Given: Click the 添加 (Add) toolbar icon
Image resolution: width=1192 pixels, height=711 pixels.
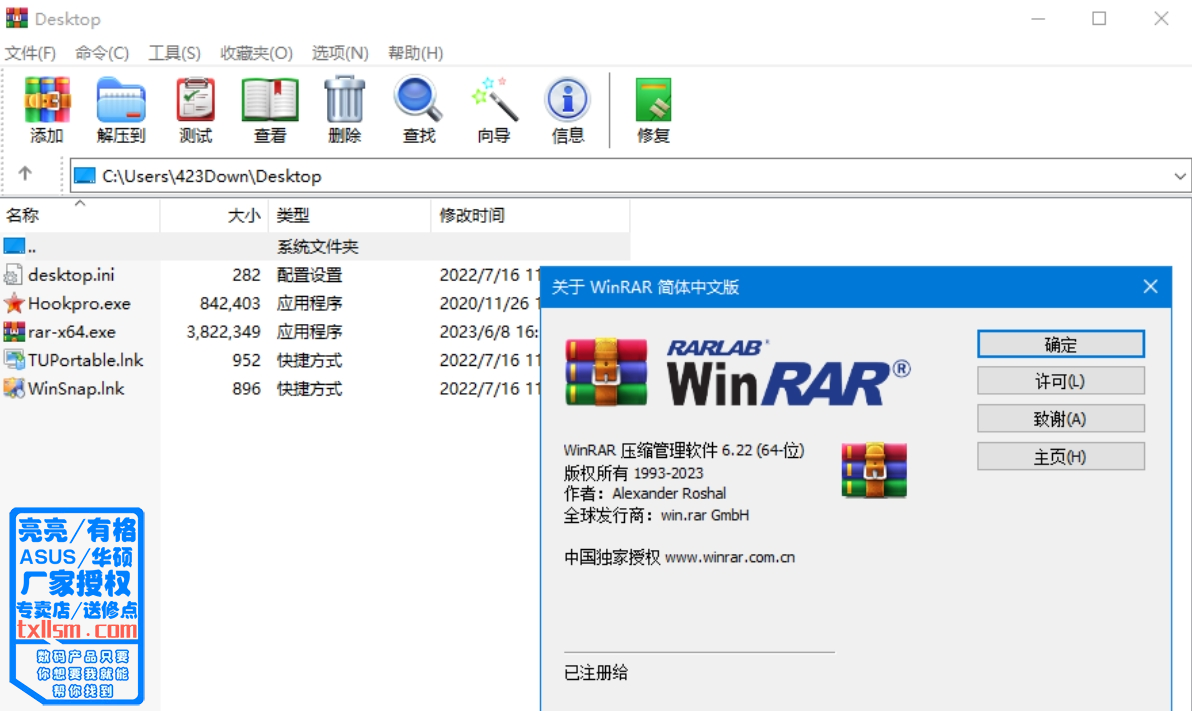Looking at the screenshot, I should [46, 100].
